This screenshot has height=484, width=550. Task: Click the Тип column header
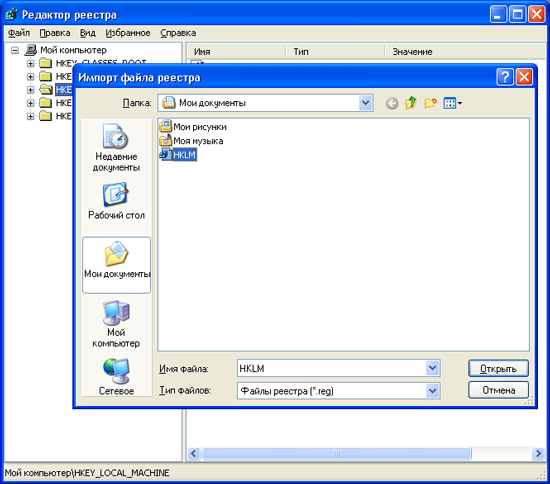tap(336, 52)
